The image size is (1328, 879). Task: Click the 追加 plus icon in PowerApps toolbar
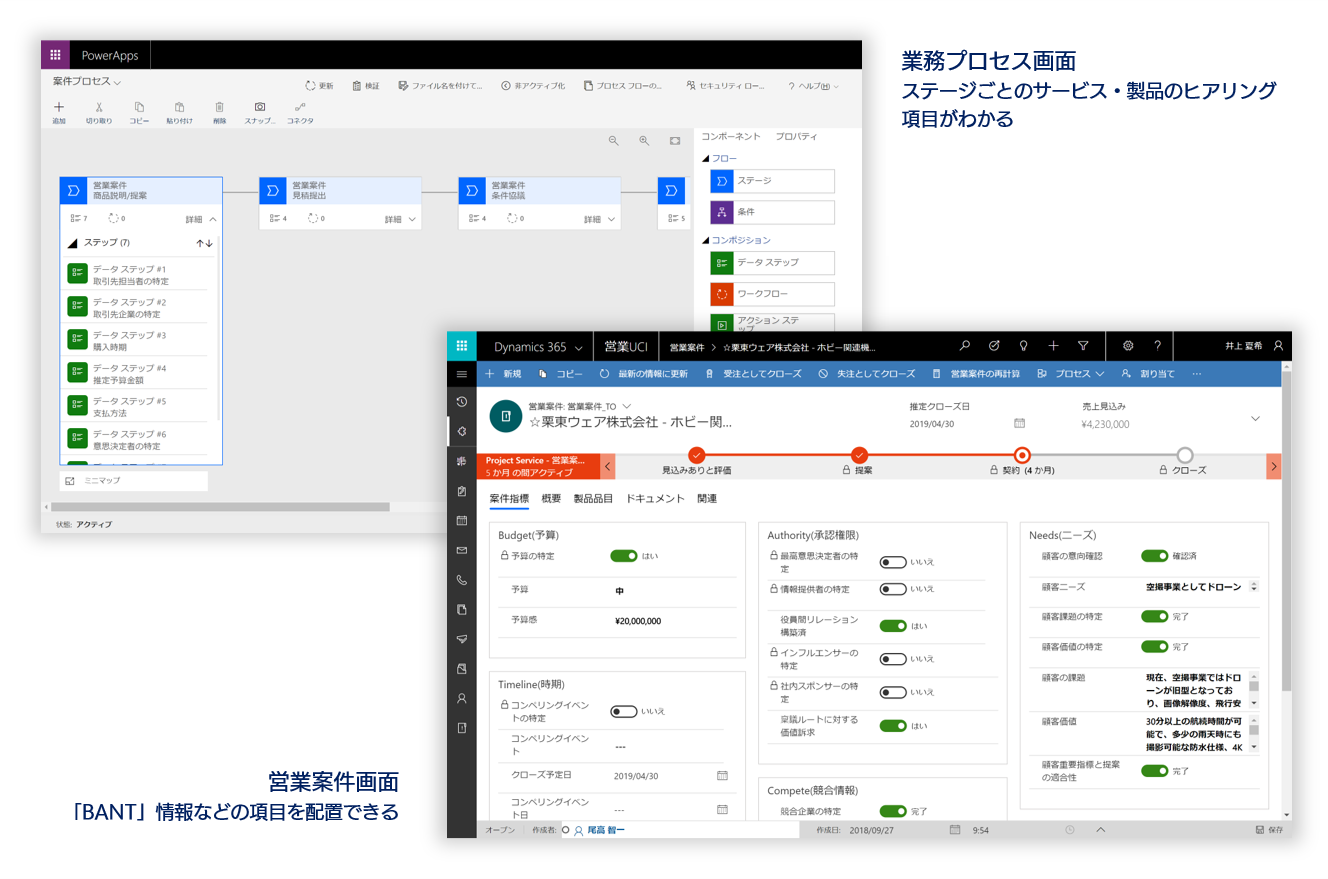pos(59,107)
